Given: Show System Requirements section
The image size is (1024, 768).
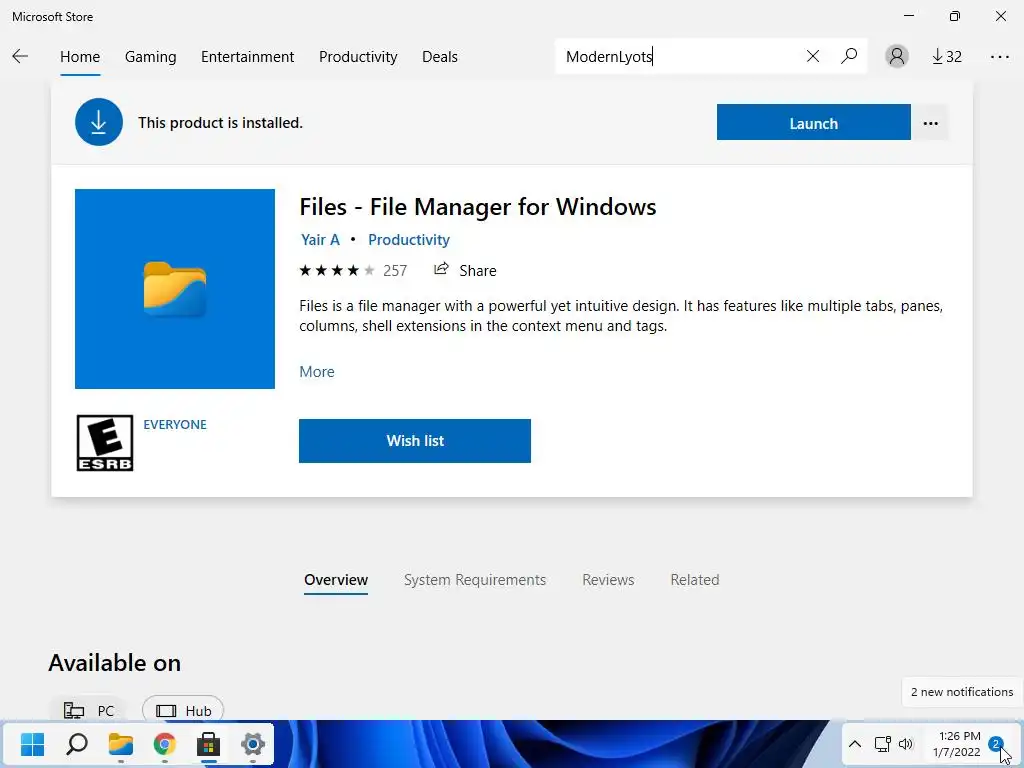Looking at the screenshot, I should coord(475,580).
